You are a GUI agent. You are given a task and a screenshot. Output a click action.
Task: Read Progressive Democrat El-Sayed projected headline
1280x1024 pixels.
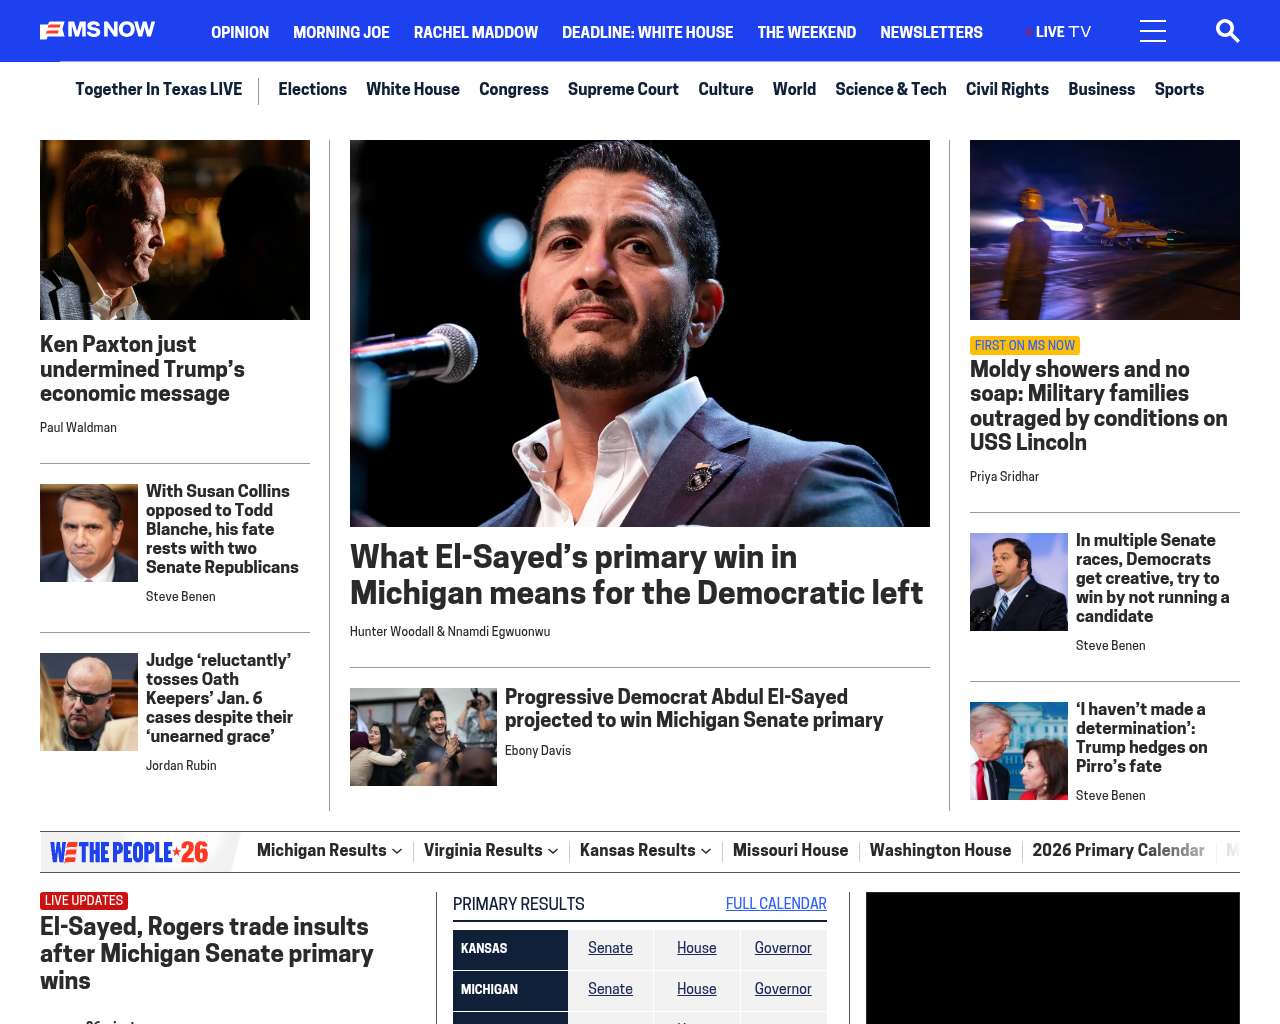[x=694, y=709]
